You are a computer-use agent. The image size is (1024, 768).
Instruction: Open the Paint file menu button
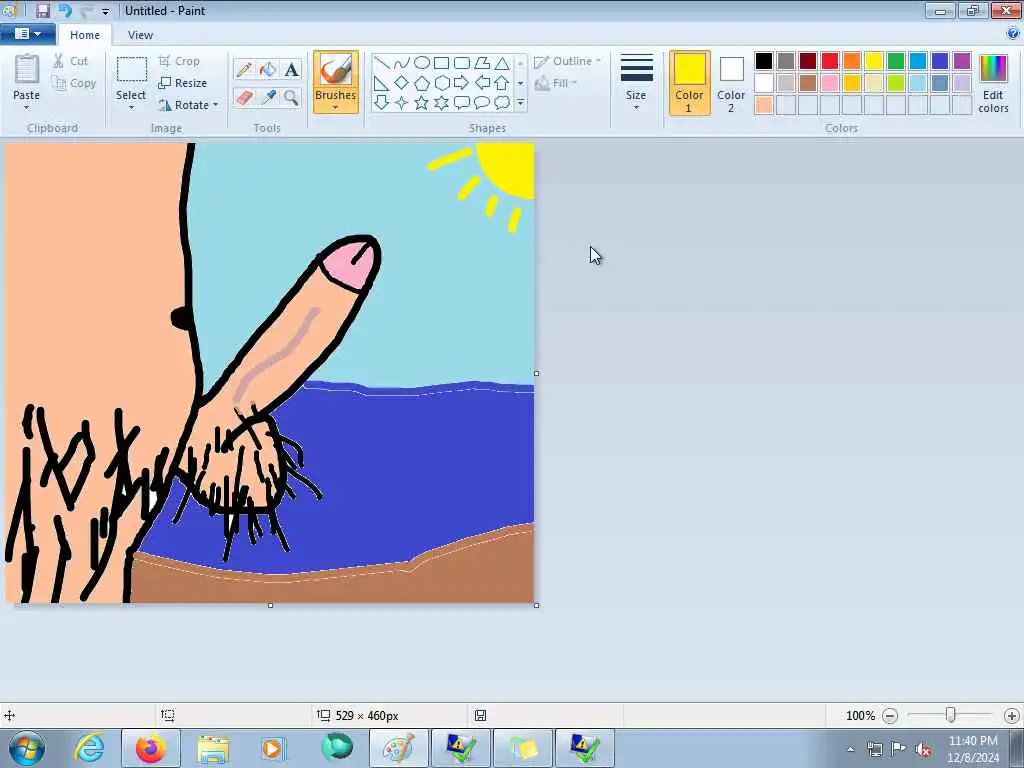[x=27, y=34]
